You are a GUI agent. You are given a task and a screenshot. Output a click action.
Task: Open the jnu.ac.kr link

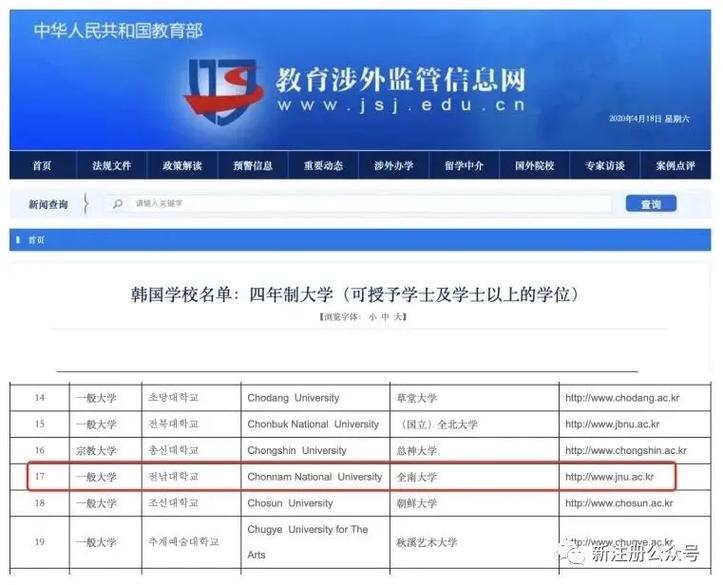pyautogui.click(x=610, y=477)
